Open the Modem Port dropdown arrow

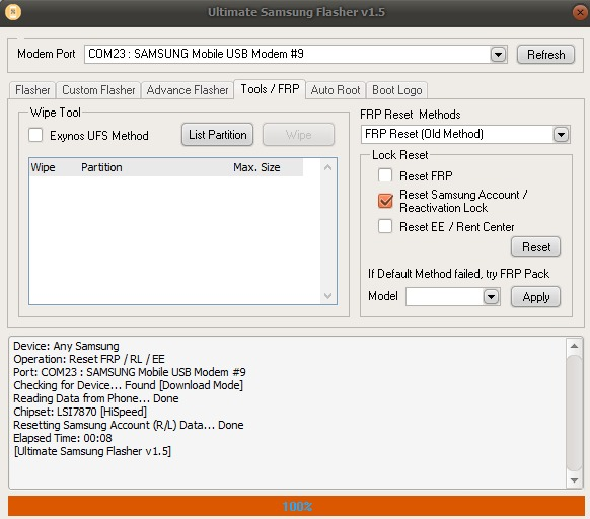[498, 55]
